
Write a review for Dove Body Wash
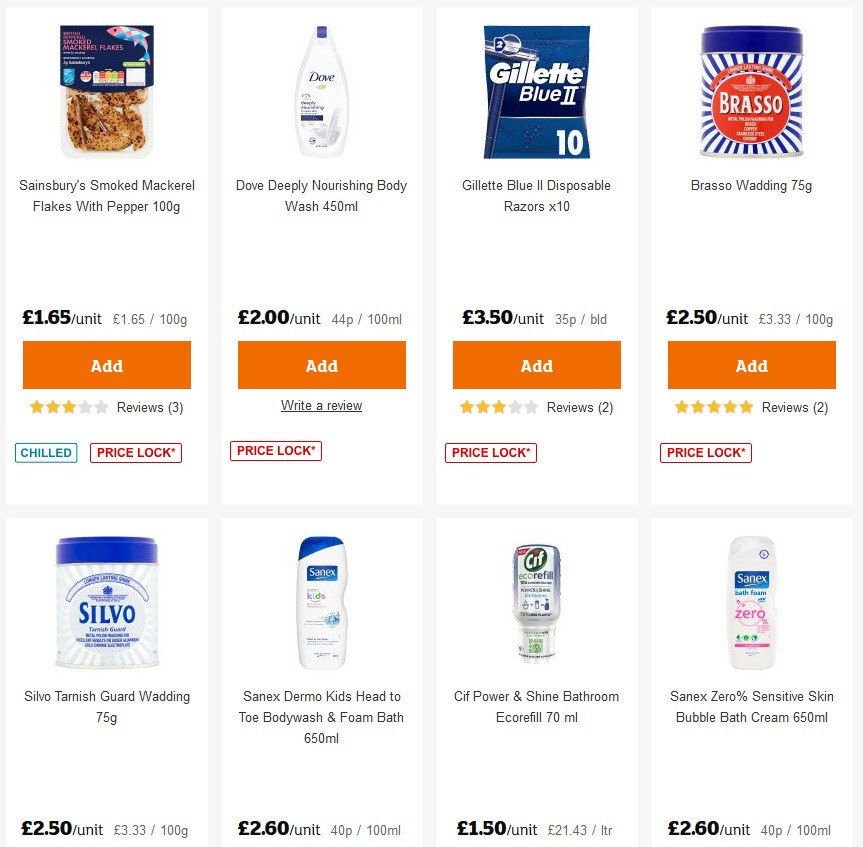(321, 405)
